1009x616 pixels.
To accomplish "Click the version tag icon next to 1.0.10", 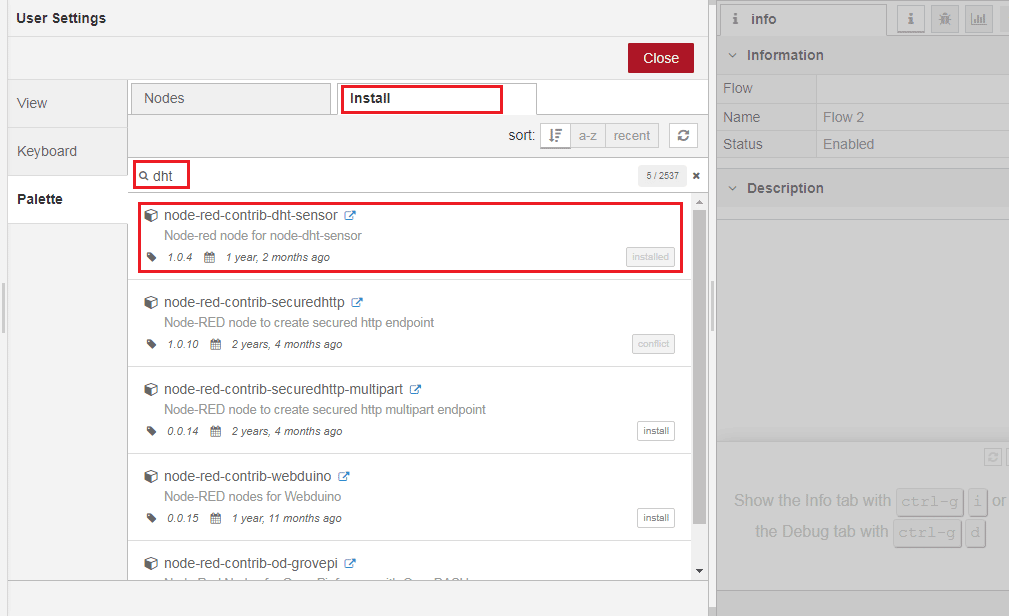I will coord(151,344).
